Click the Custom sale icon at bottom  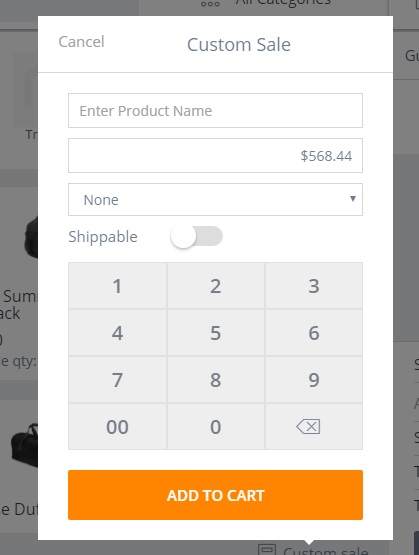coord(267,549)
